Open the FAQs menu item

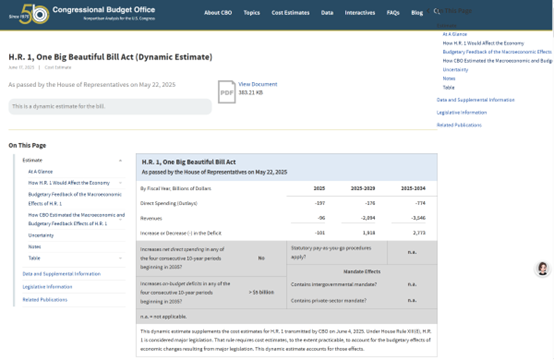click(x=393, y=13)
